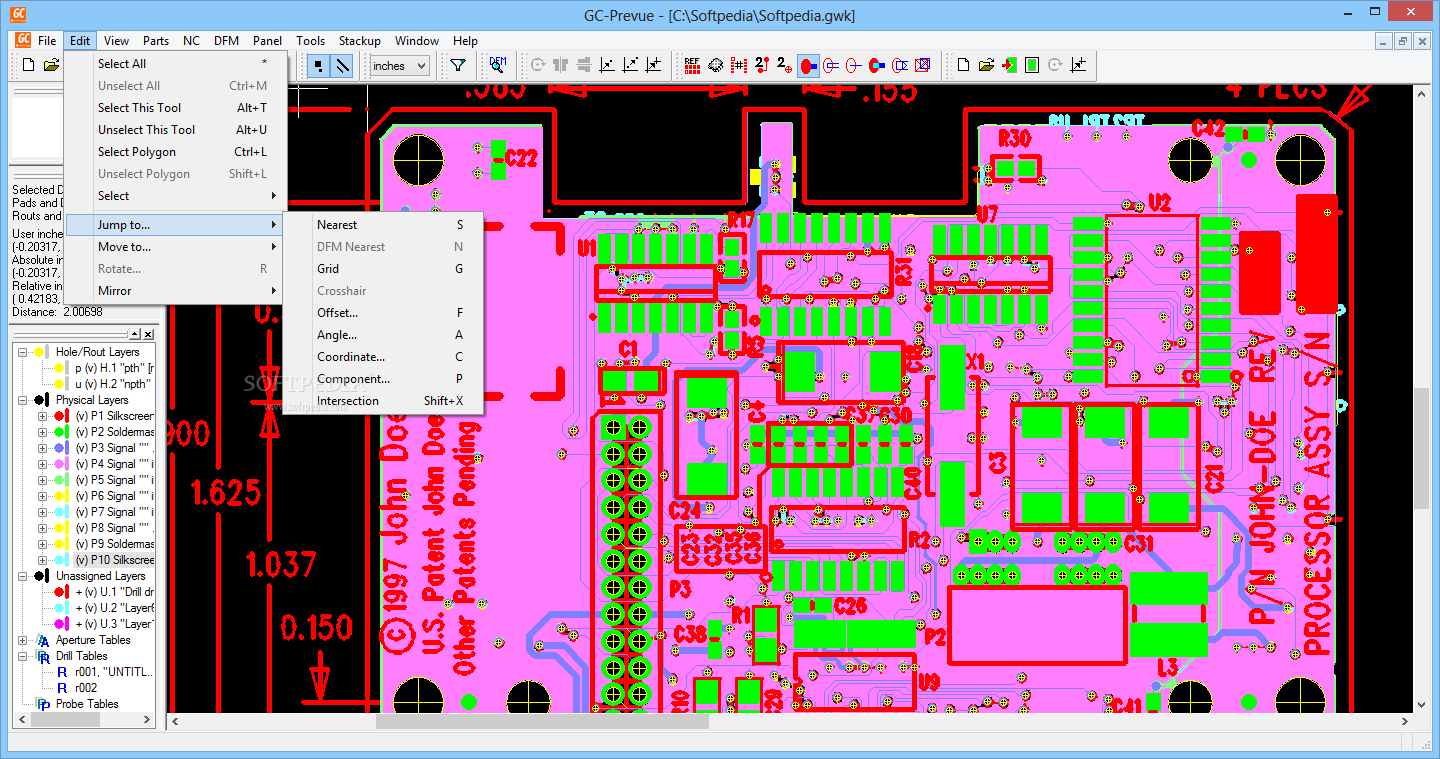The image size is (1440, 759).
Task: Click the red outline oval with blue tab icon
Action: 831,65
